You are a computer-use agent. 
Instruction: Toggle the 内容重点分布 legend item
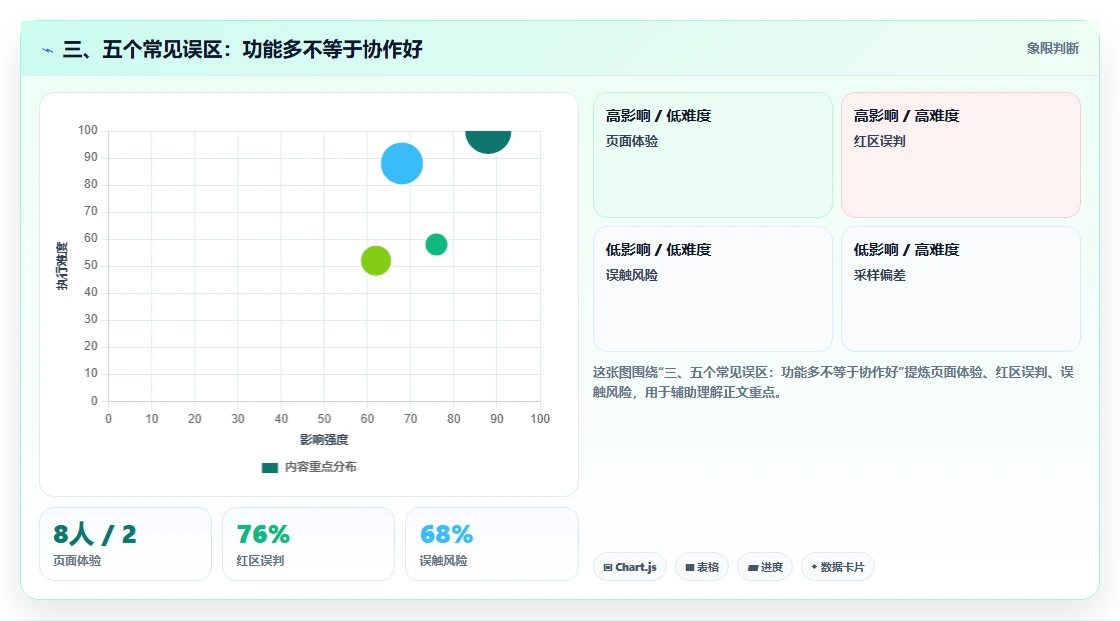[309, 467]
